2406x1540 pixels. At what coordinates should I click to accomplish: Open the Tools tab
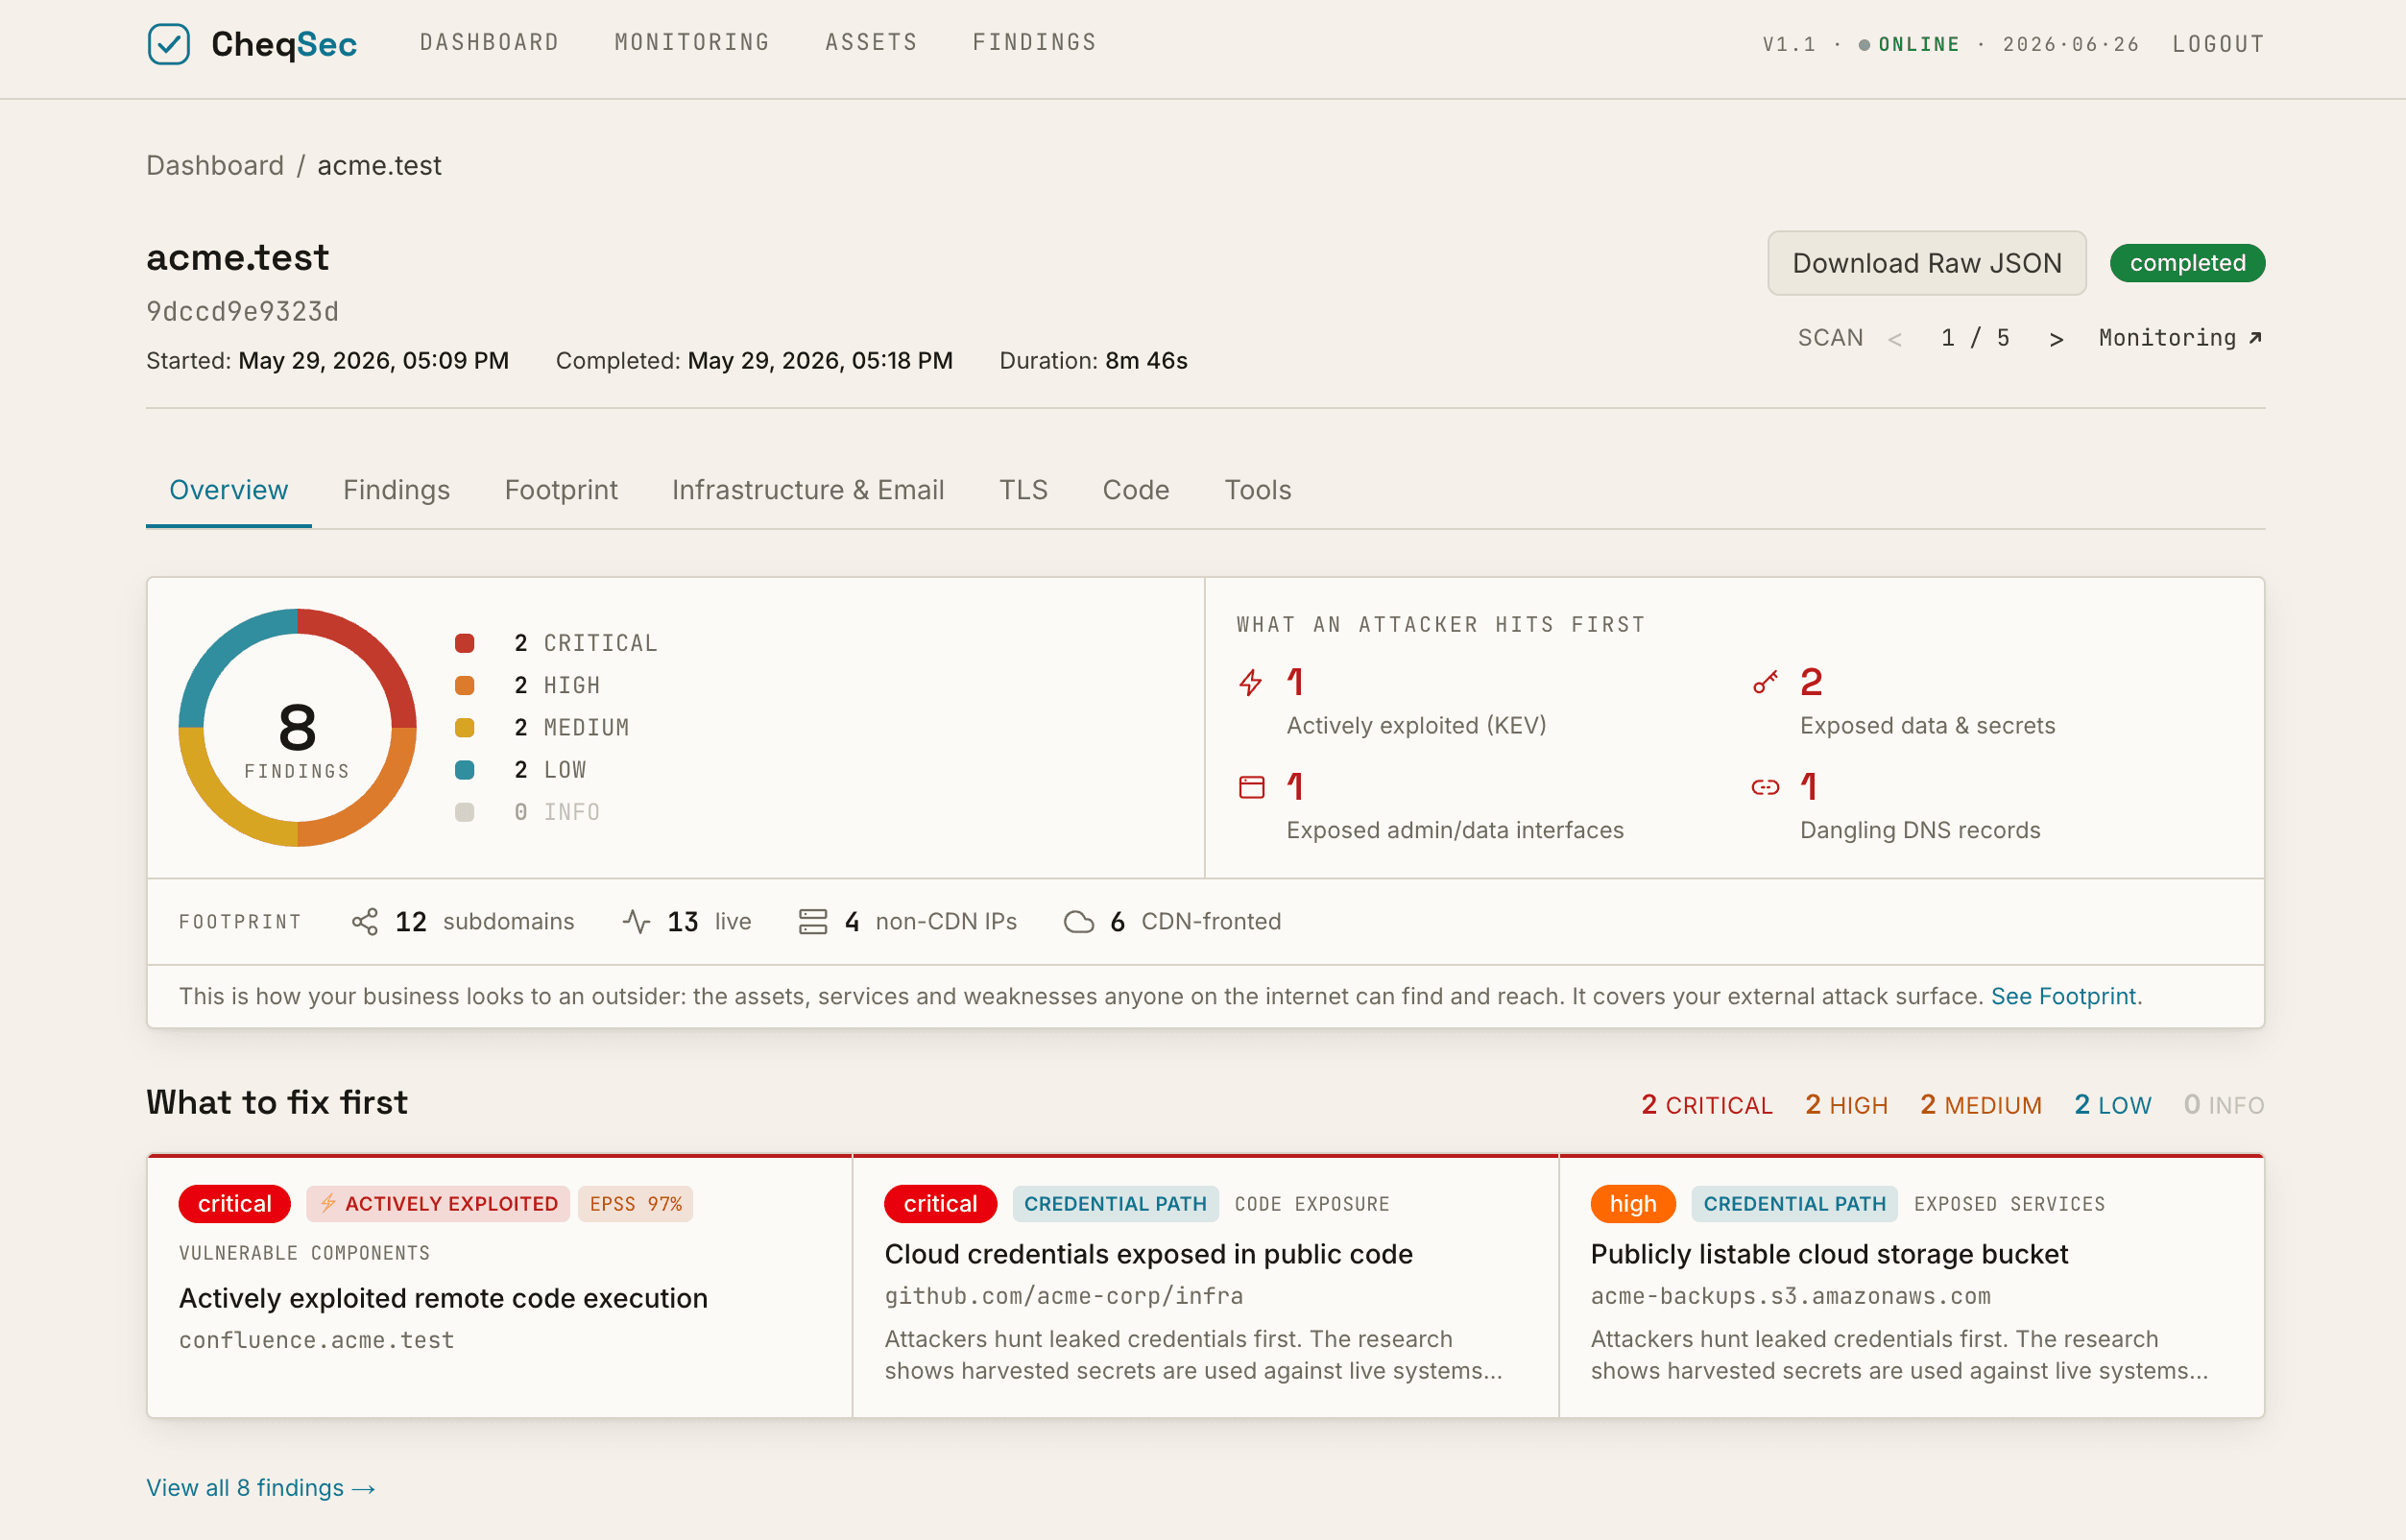(1258, 490)
